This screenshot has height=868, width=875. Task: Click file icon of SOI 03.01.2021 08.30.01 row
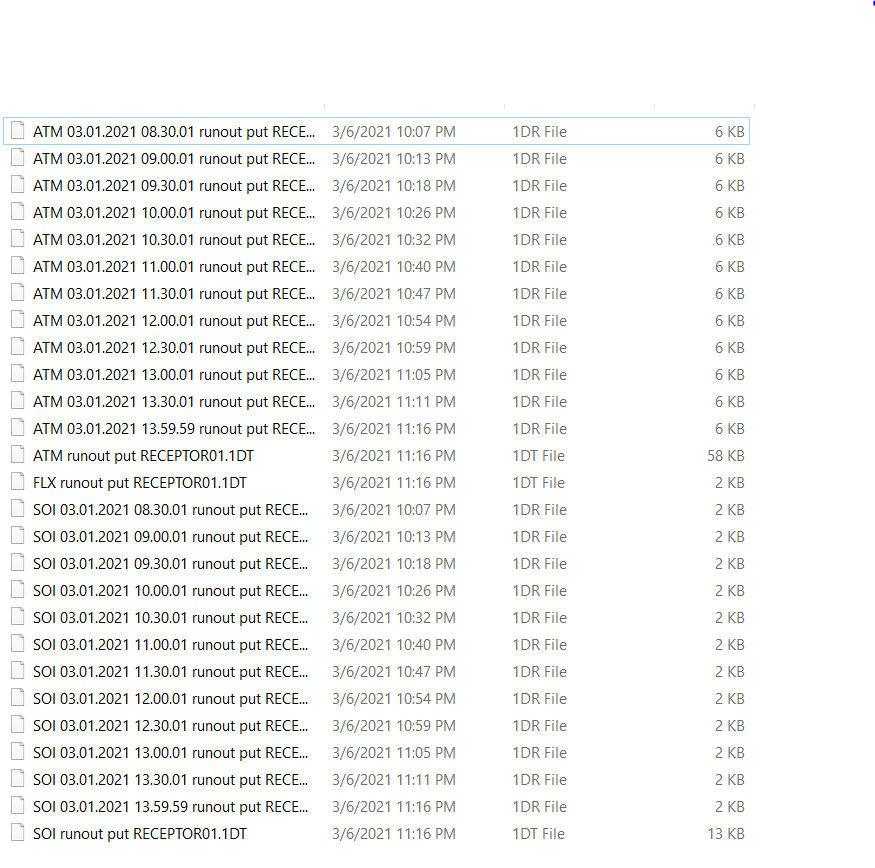(18, 509)
